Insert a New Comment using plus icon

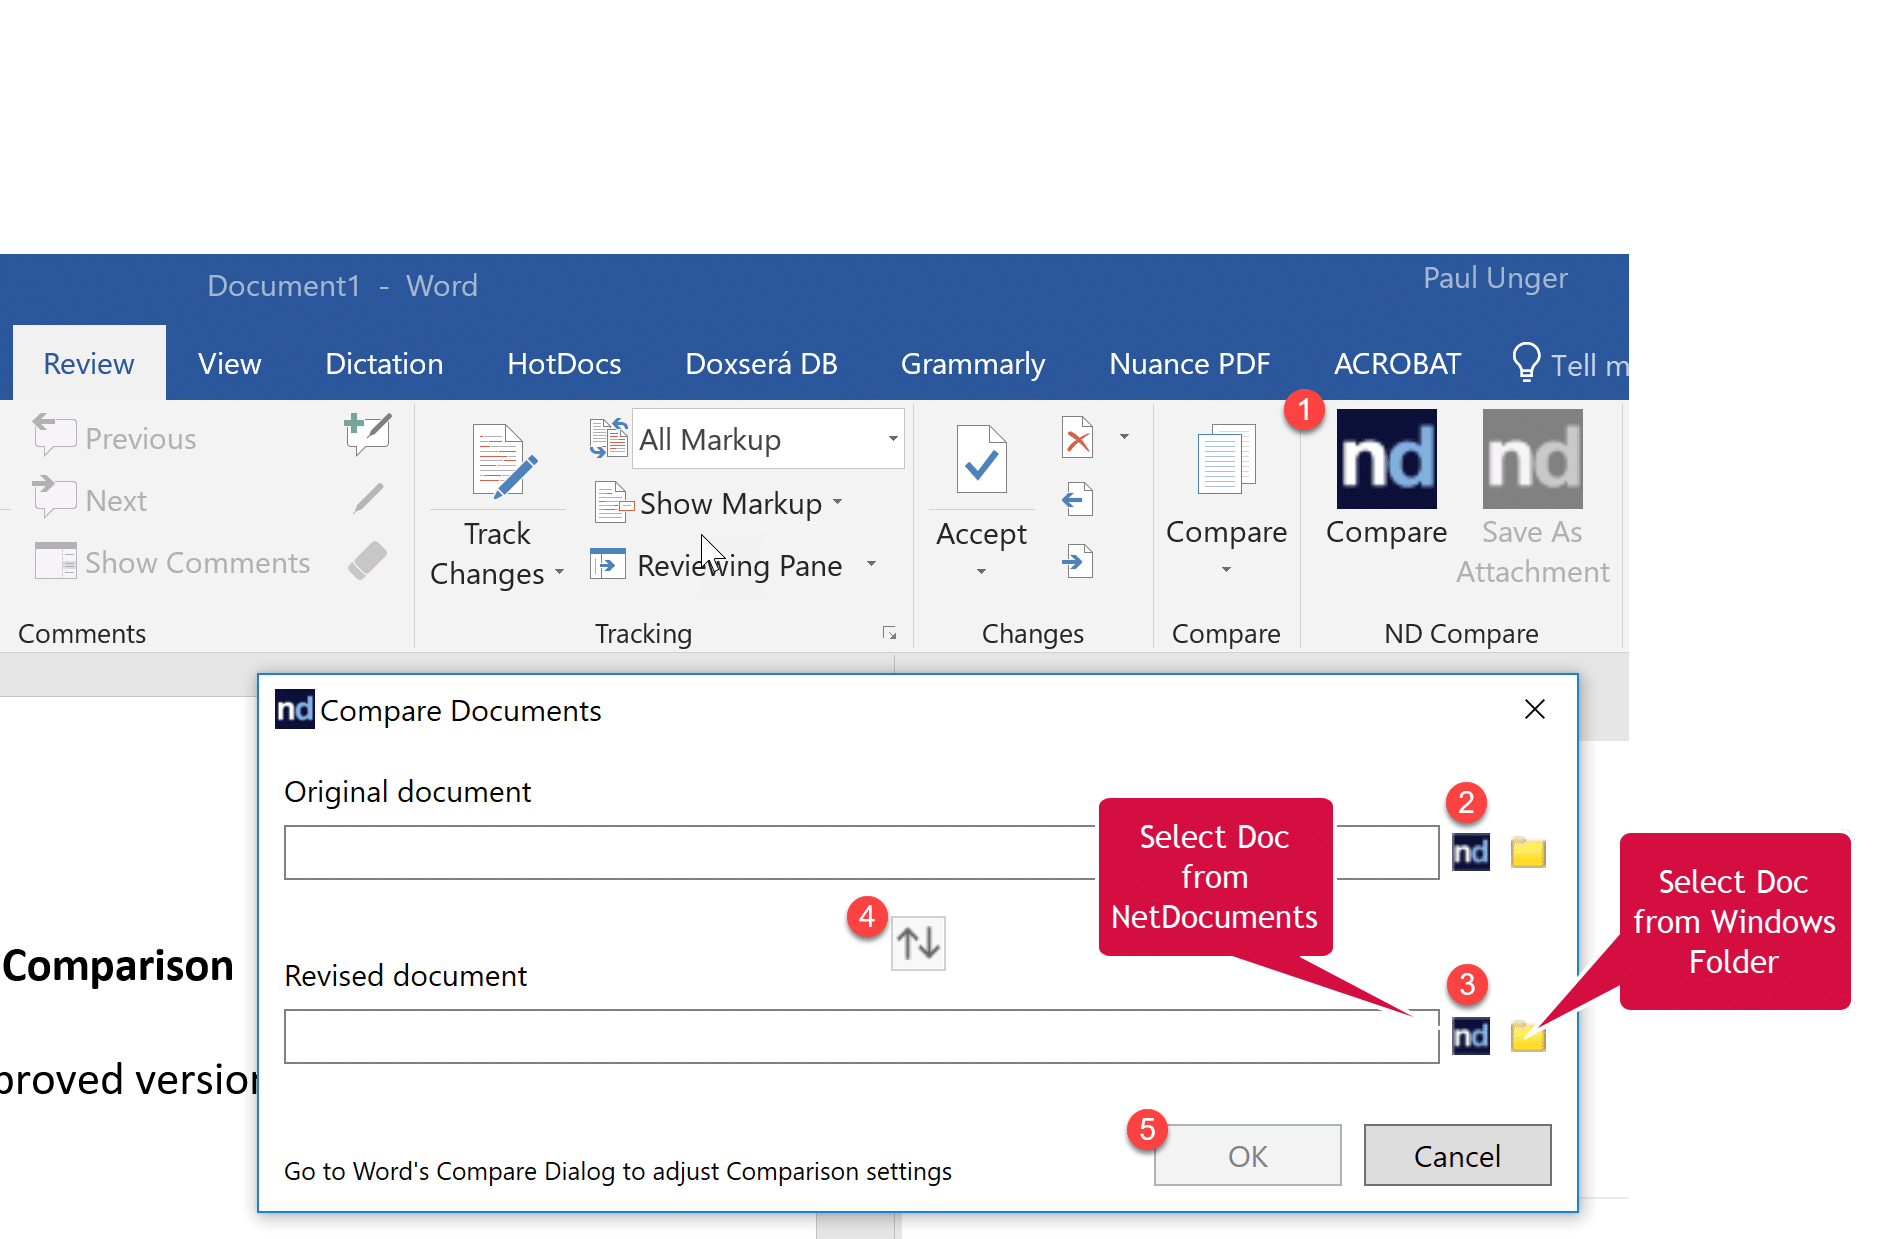coord(367,434)
